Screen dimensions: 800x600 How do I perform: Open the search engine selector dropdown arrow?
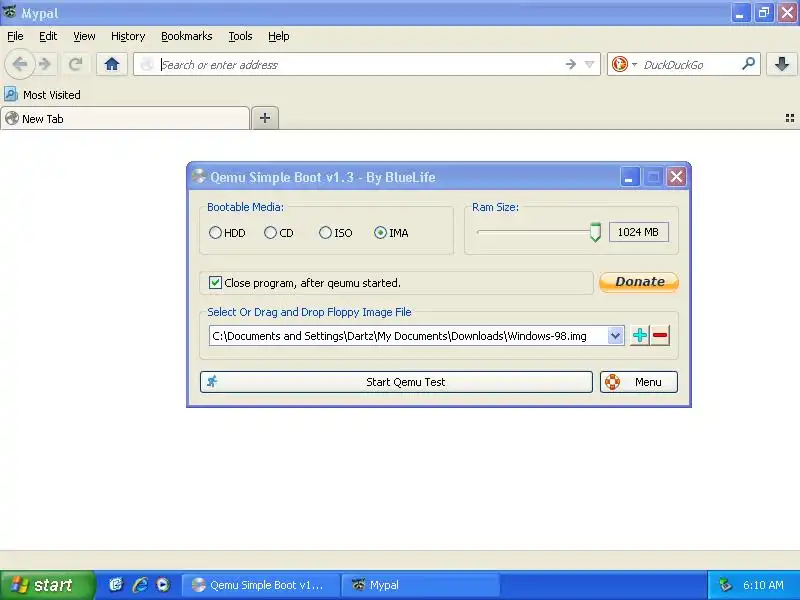coord(634,64)
